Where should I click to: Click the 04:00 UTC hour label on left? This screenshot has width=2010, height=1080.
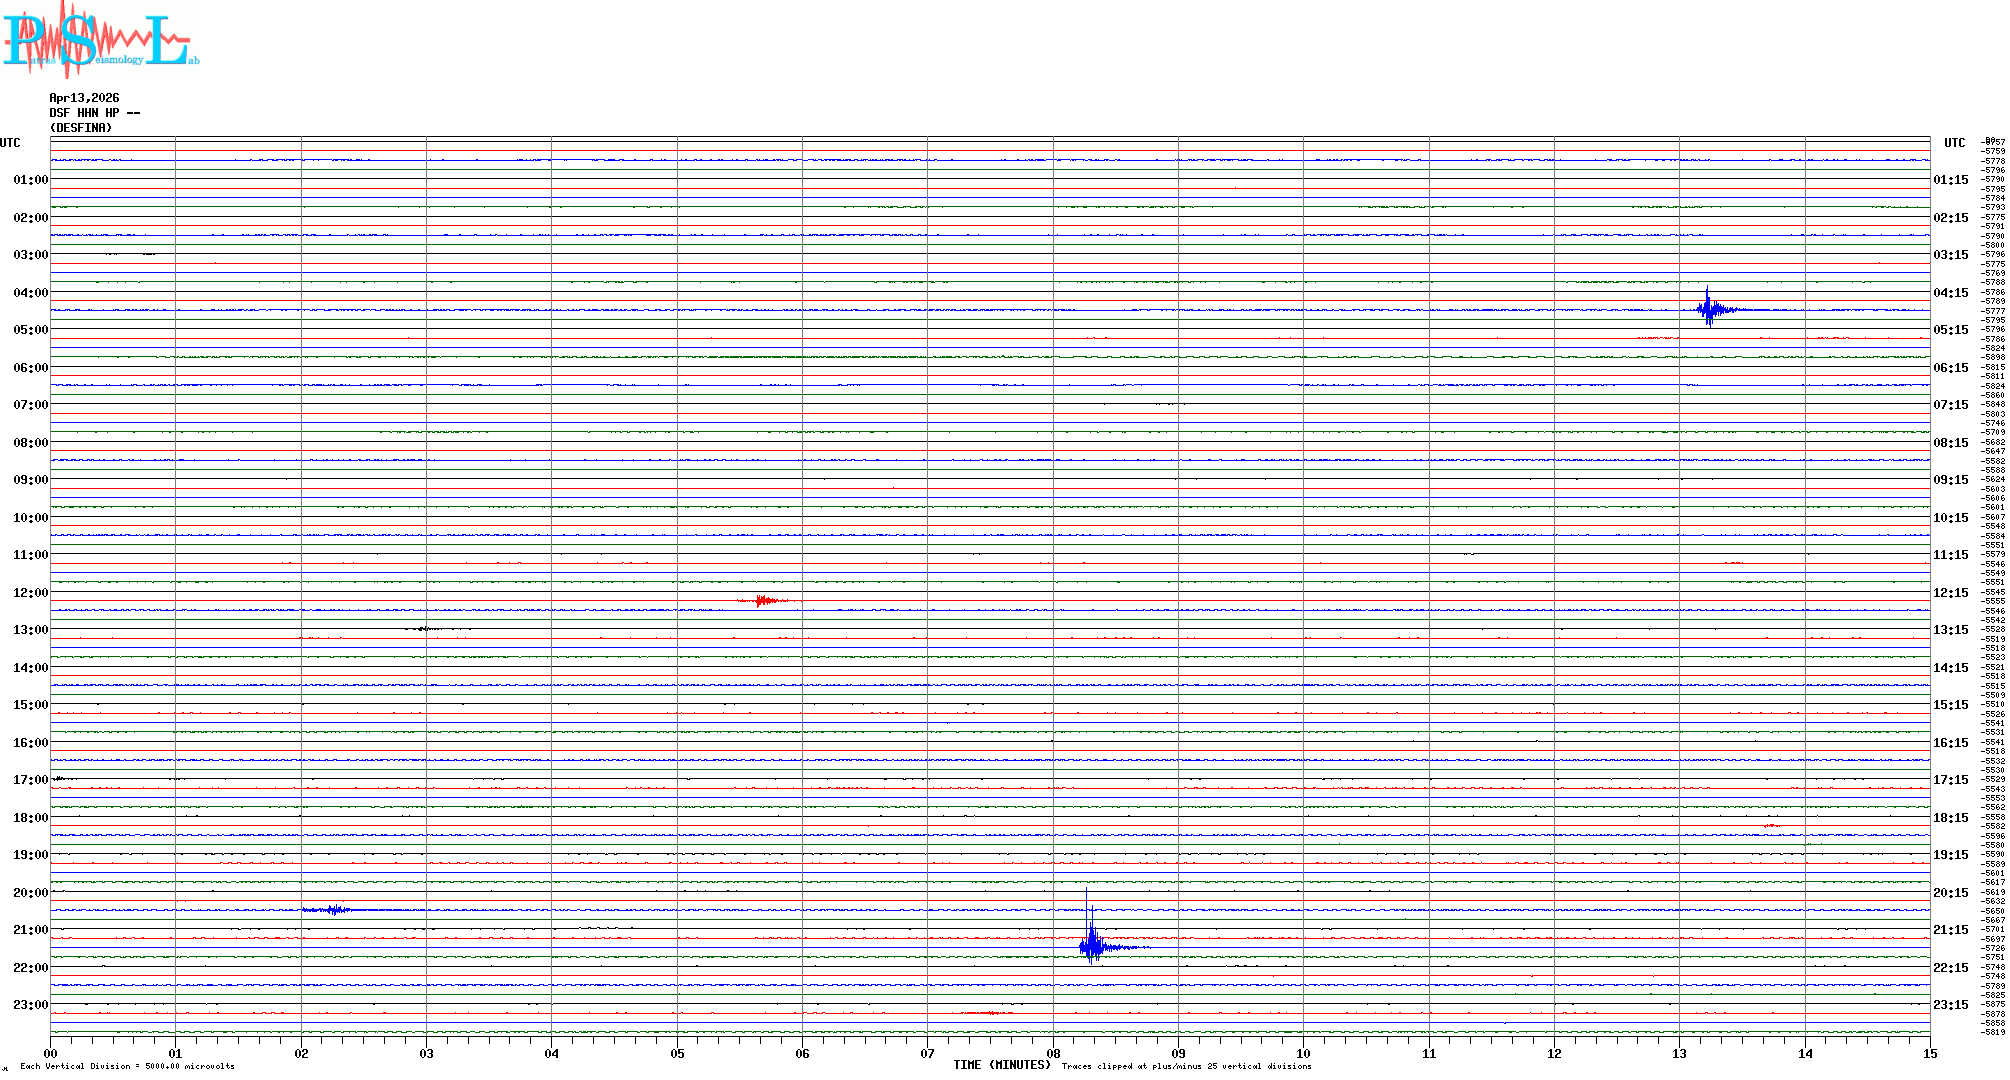[x=30, y=293]
